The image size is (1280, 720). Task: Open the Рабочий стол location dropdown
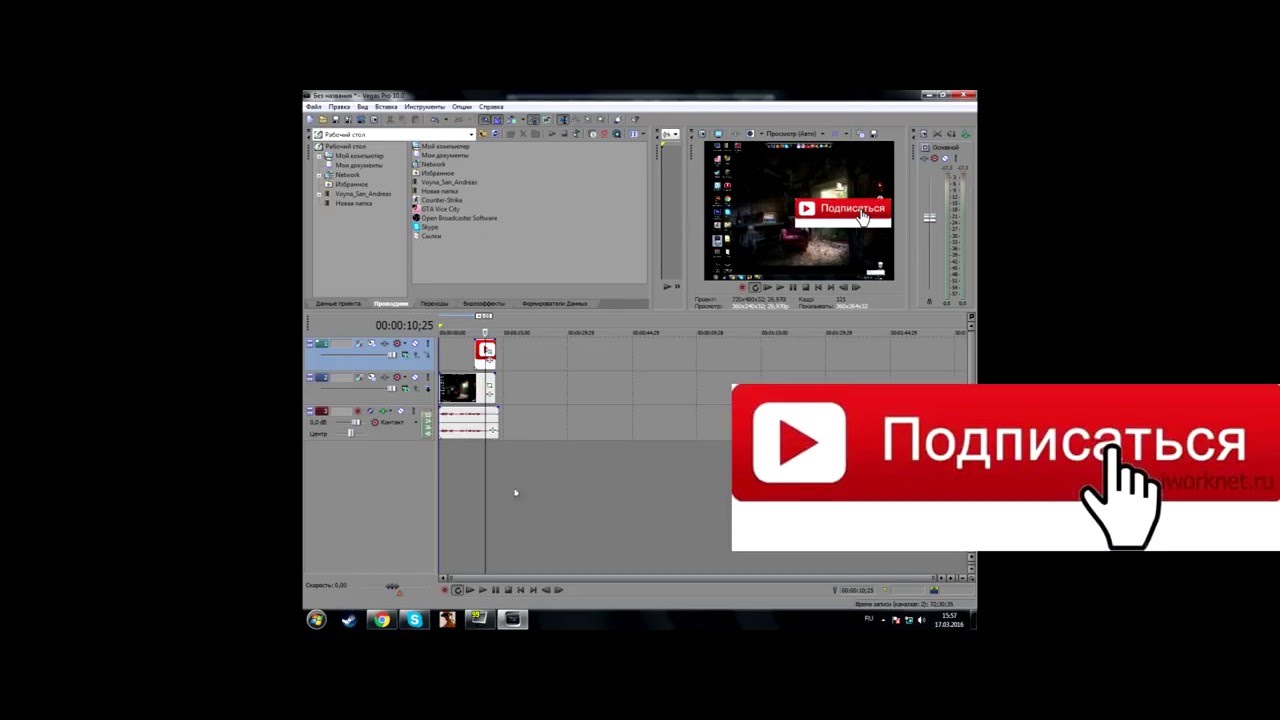471,134
